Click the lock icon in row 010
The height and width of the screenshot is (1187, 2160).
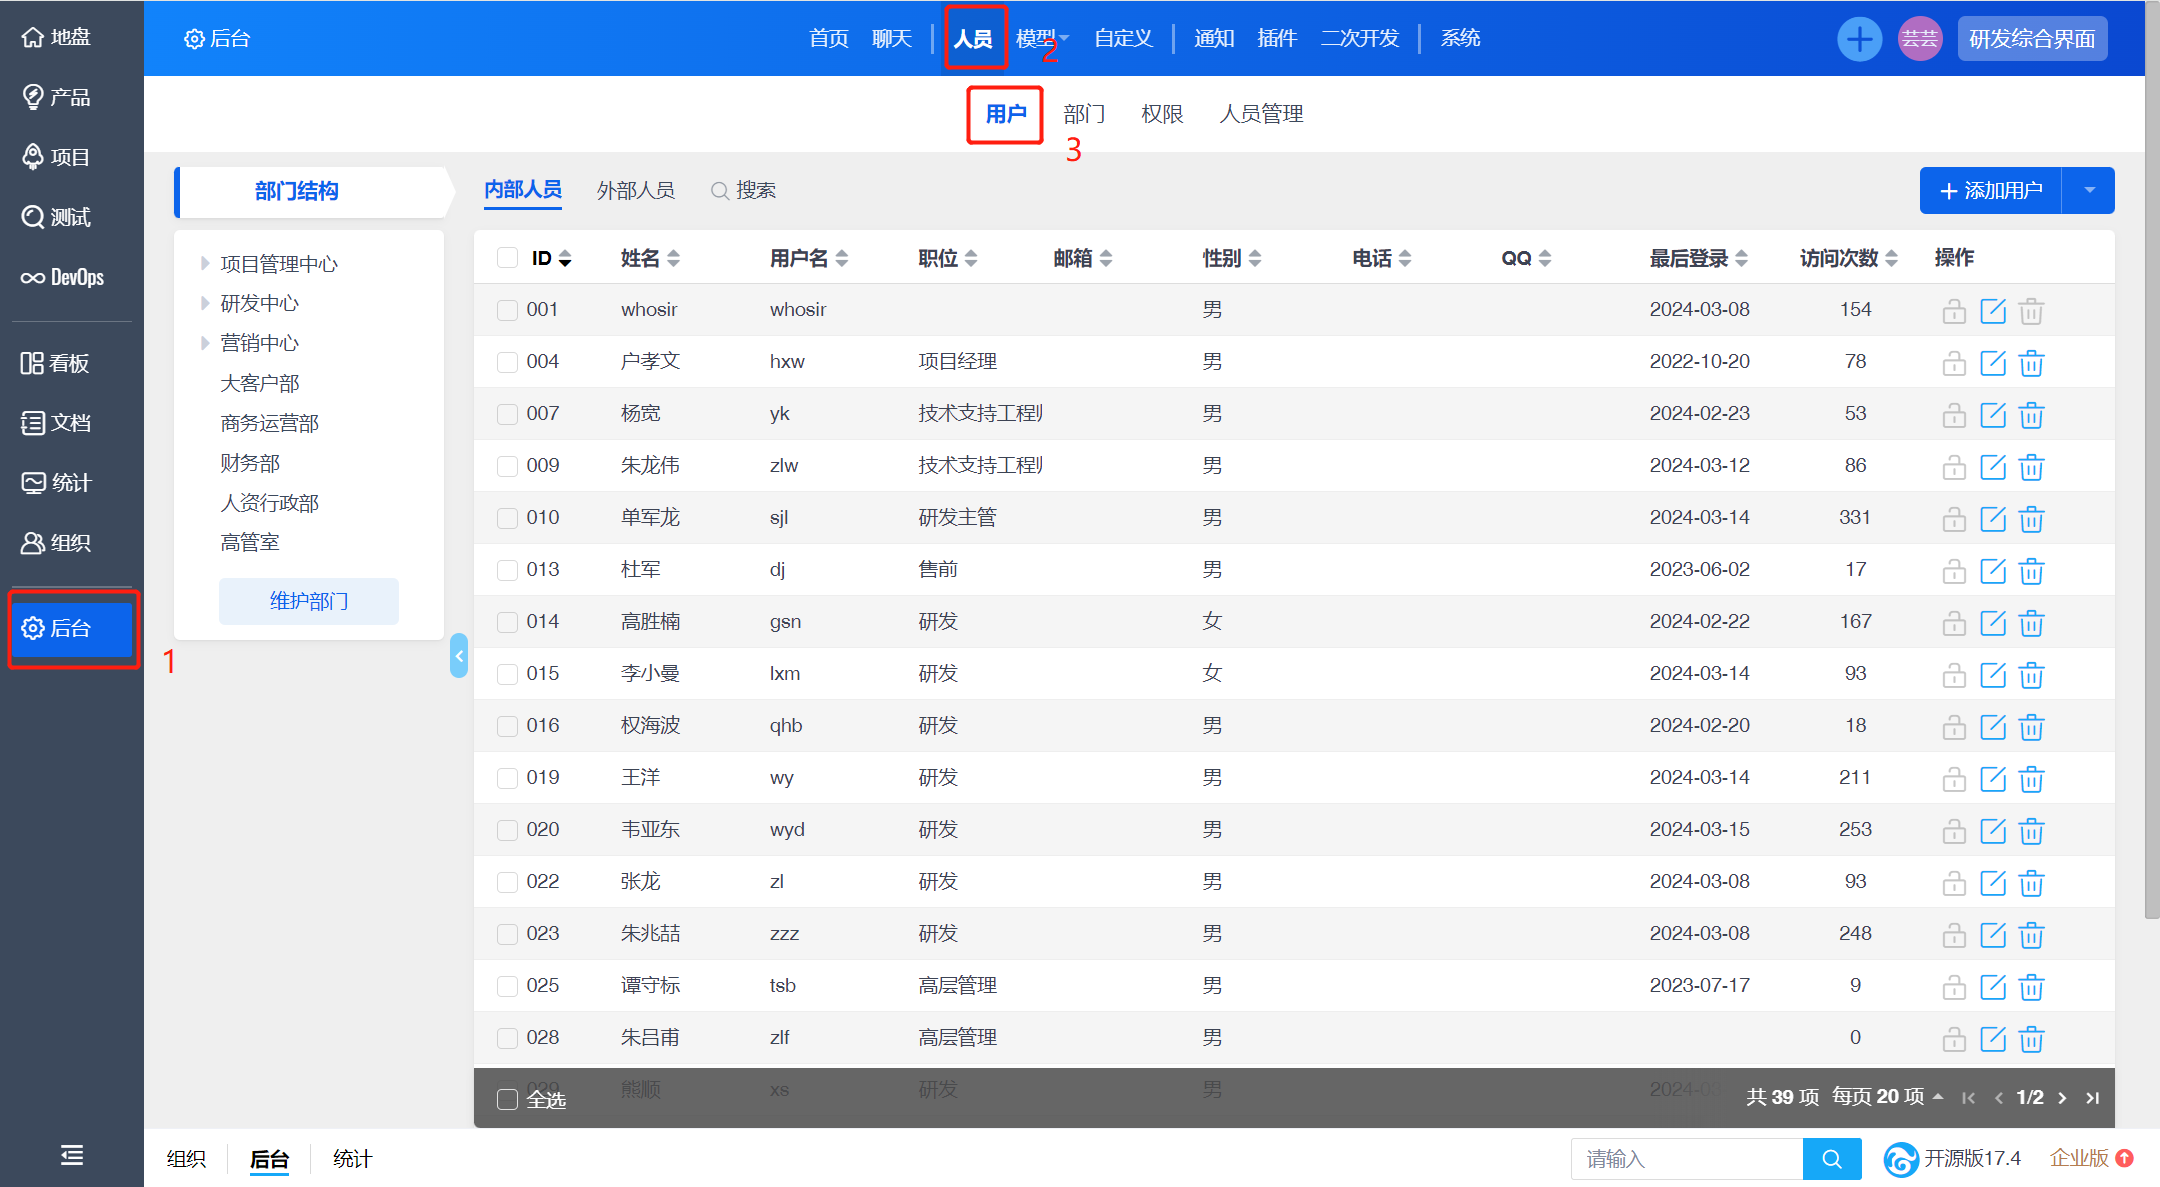(1953, 518)
